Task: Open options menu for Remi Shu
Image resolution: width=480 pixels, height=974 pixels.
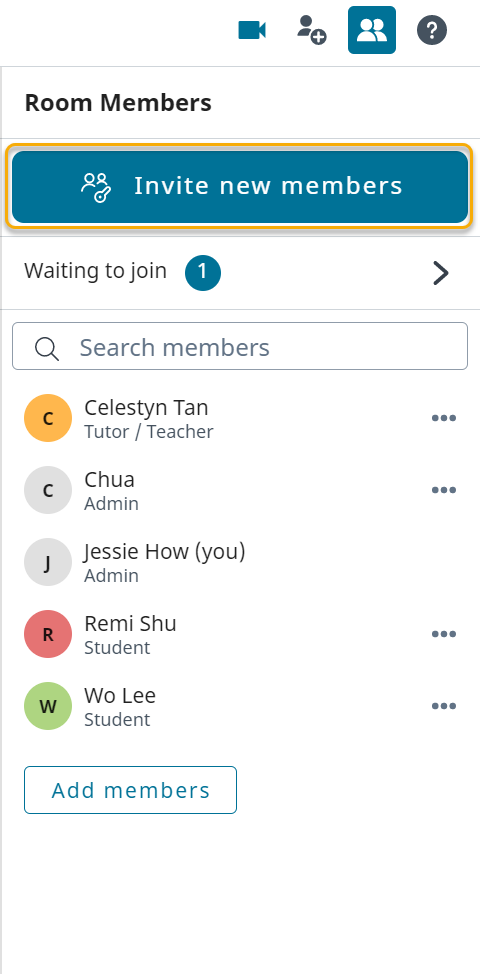Action: click(444, 634)
